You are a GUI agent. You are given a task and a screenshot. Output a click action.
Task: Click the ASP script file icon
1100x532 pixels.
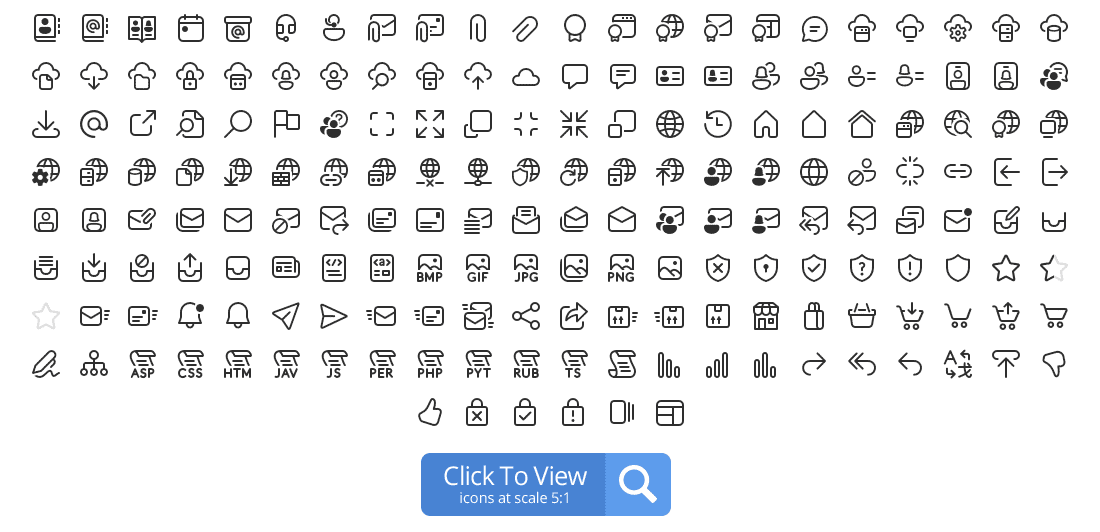(x=142, y=364)
